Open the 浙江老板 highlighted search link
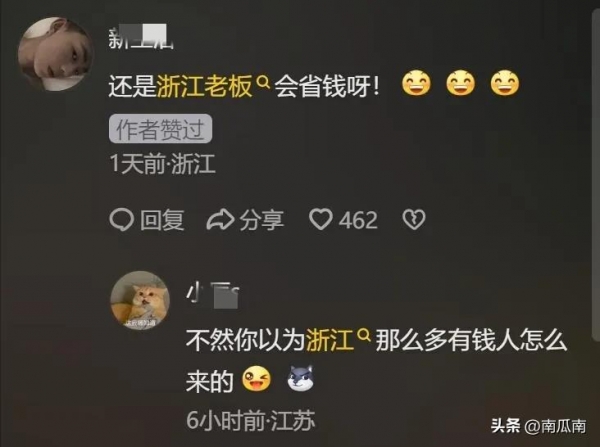600x447 pixels. point(205,86)
